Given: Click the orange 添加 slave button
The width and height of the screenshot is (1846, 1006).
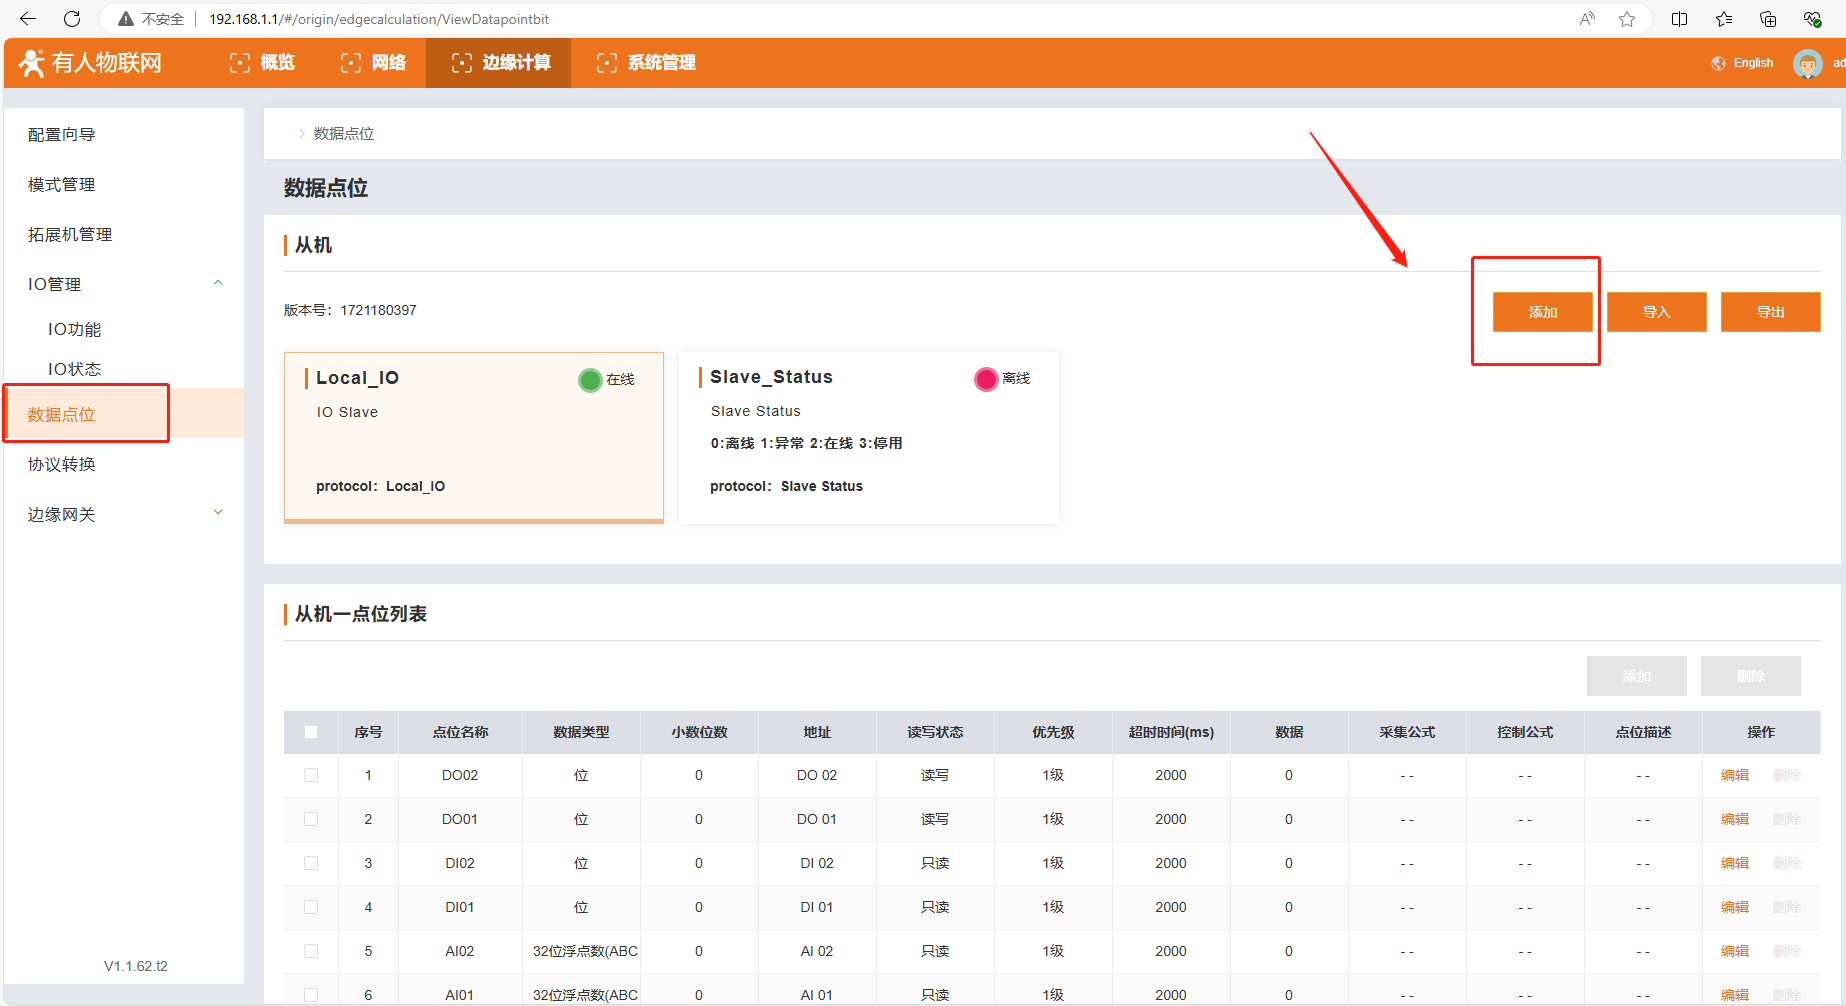Looking at the screenshot, I should click(x=1542, y=312).
